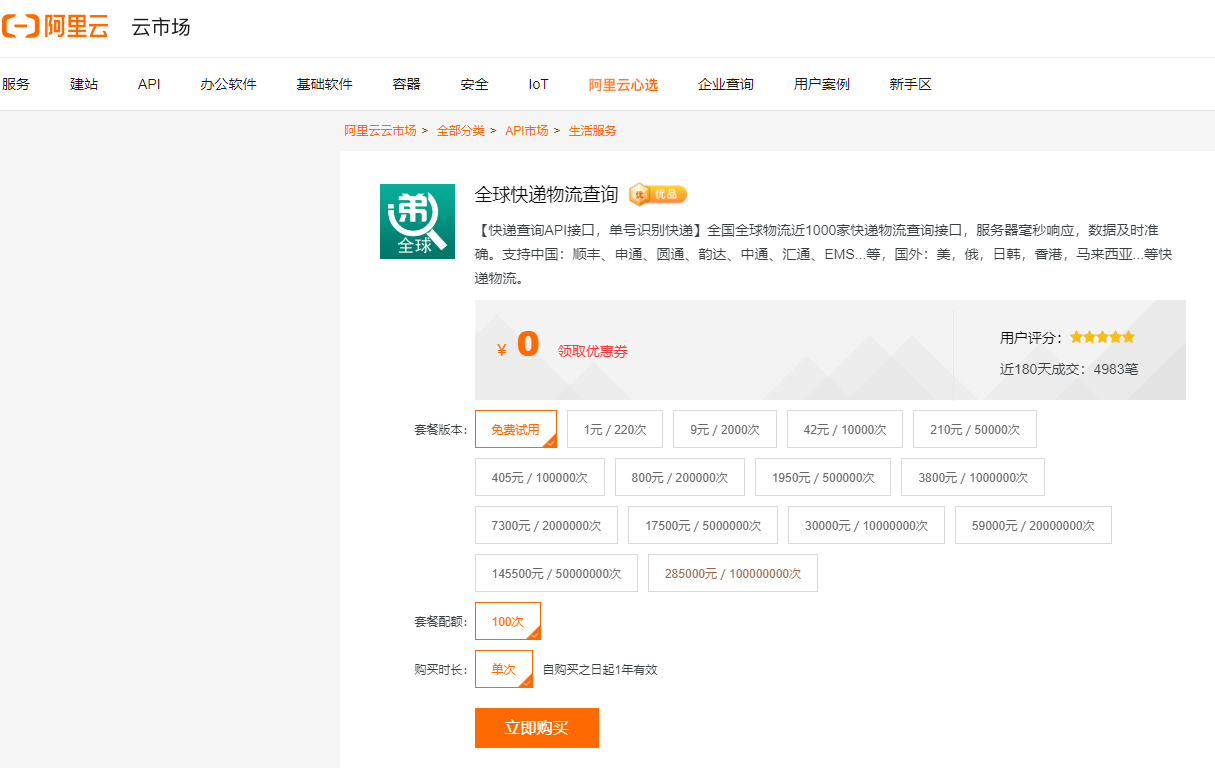Go to 全部分类 breadcrumb
Screen dimensions: 1215x768
click(460, 131)
